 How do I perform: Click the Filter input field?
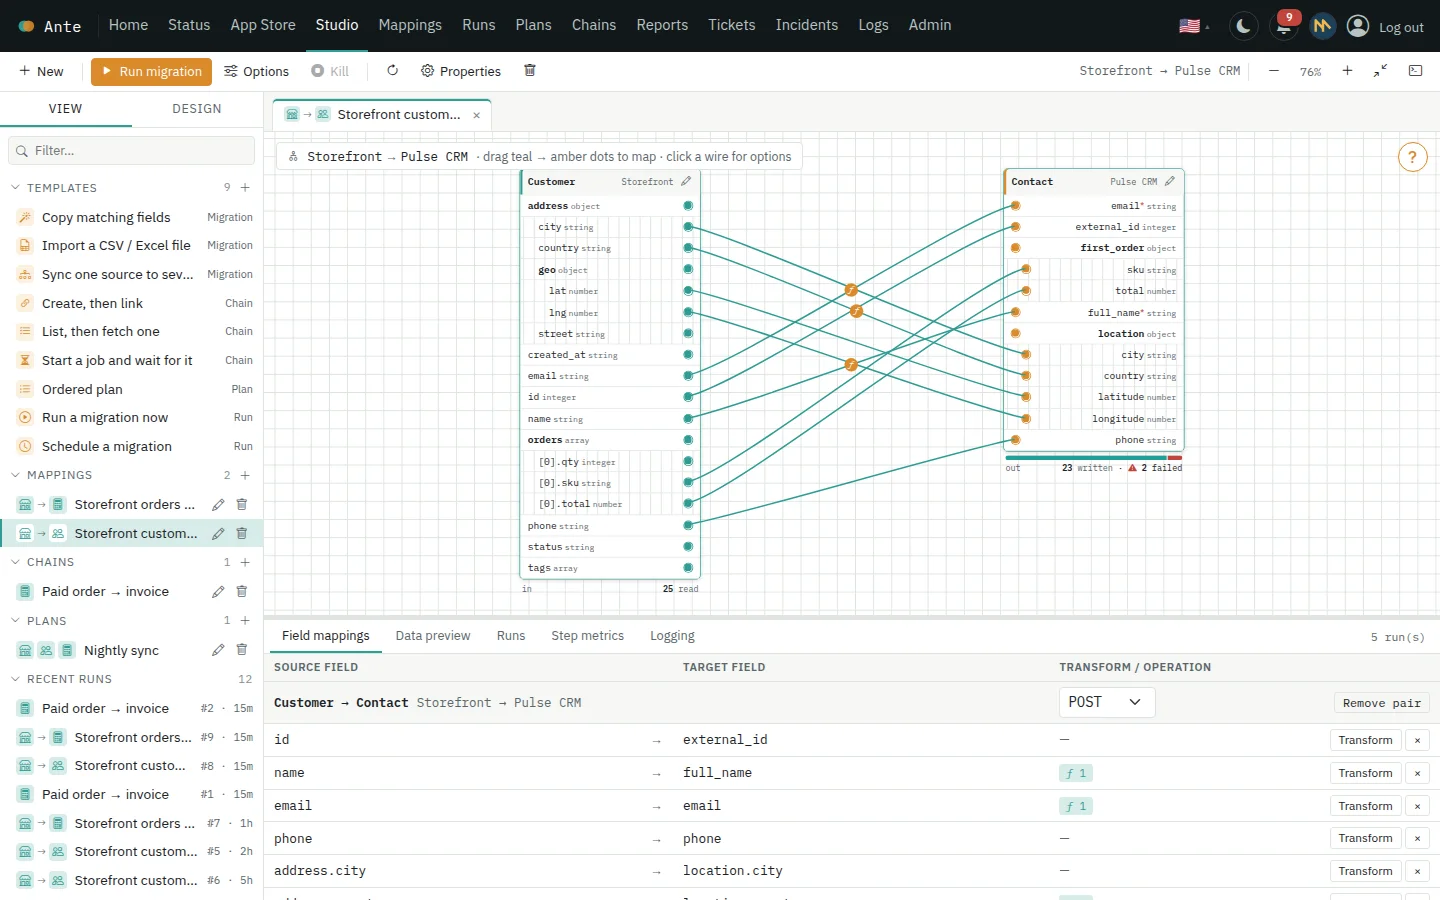131,151
